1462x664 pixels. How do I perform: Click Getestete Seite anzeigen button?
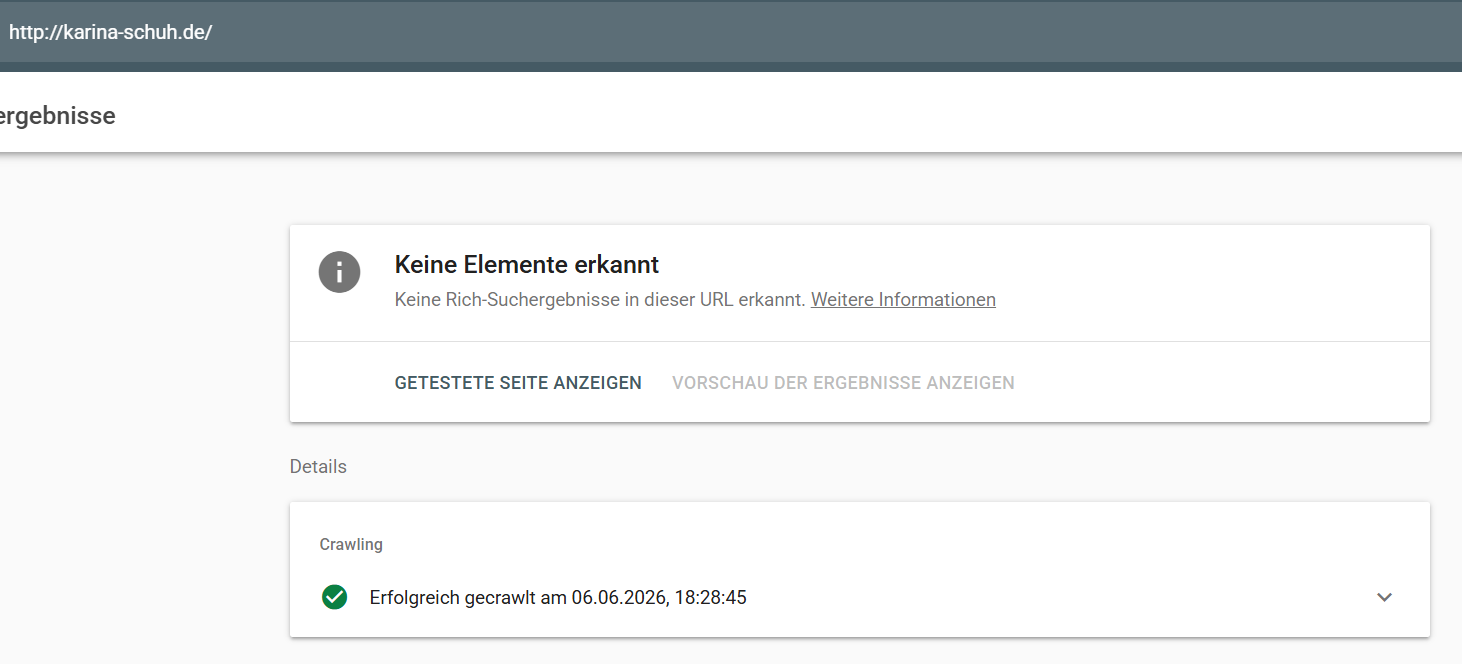pyautogui.click(x=518, y=383)
